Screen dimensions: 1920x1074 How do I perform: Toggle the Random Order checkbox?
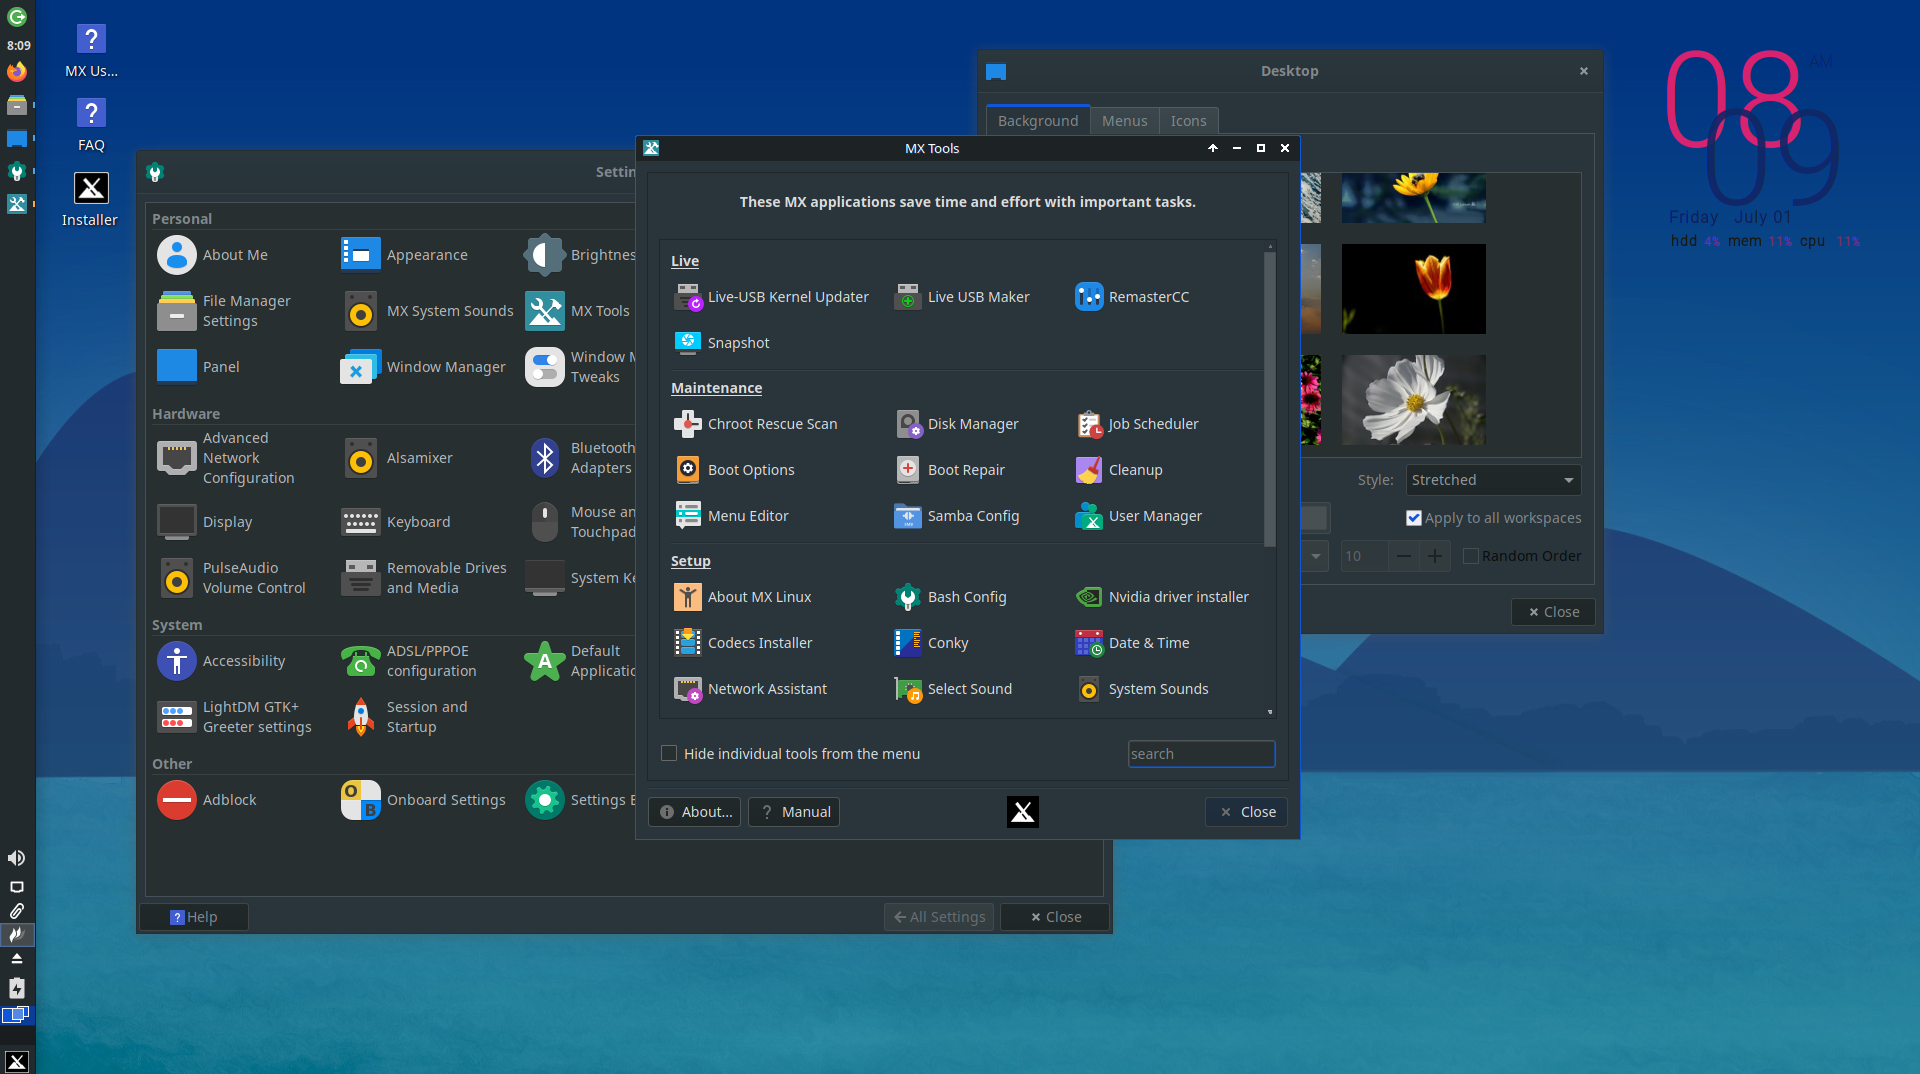tap(1471, 556)
